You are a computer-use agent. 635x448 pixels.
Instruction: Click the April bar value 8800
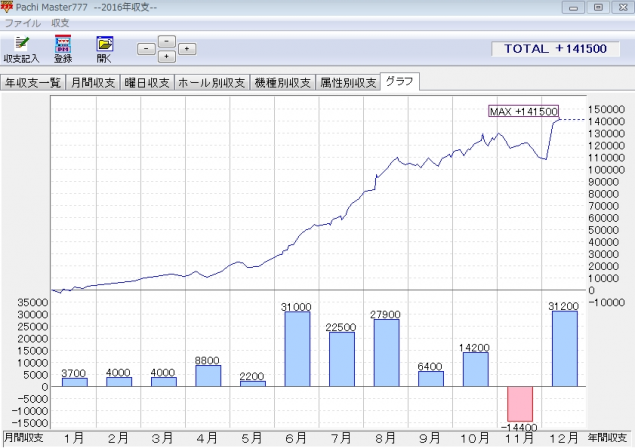pyautogui.click(x=207, y=360)
